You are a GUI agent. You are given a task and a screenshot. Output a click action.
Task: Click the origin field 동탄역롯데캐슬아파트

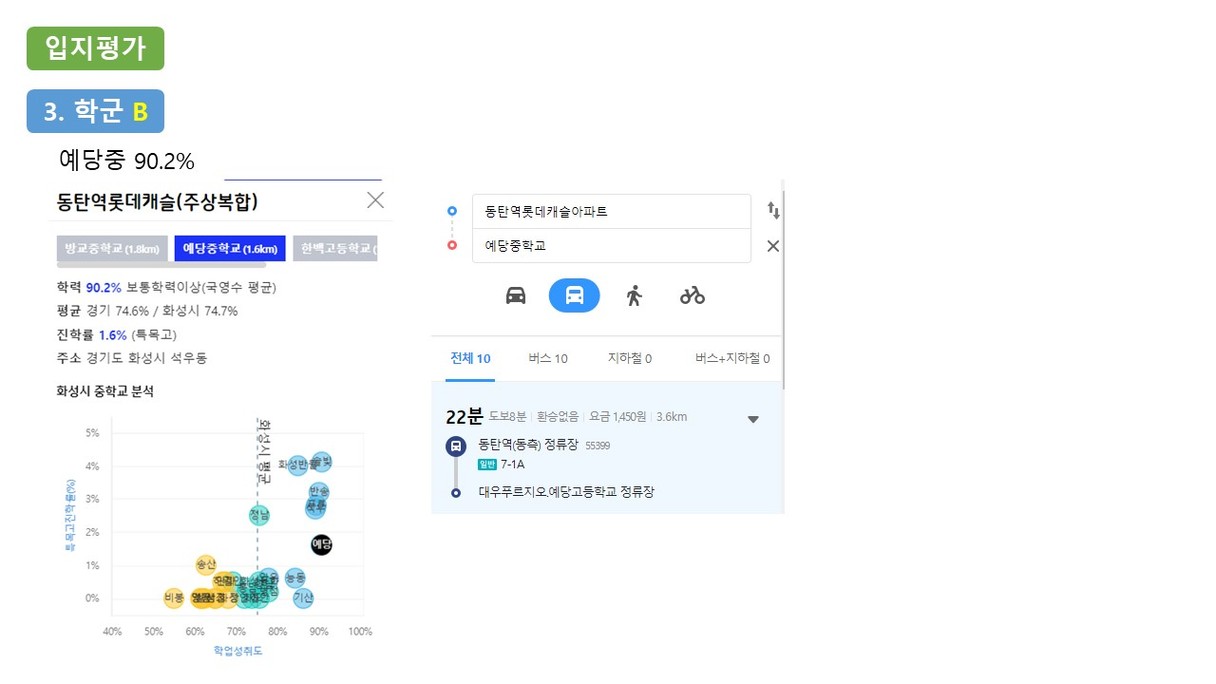coord(611,212)
